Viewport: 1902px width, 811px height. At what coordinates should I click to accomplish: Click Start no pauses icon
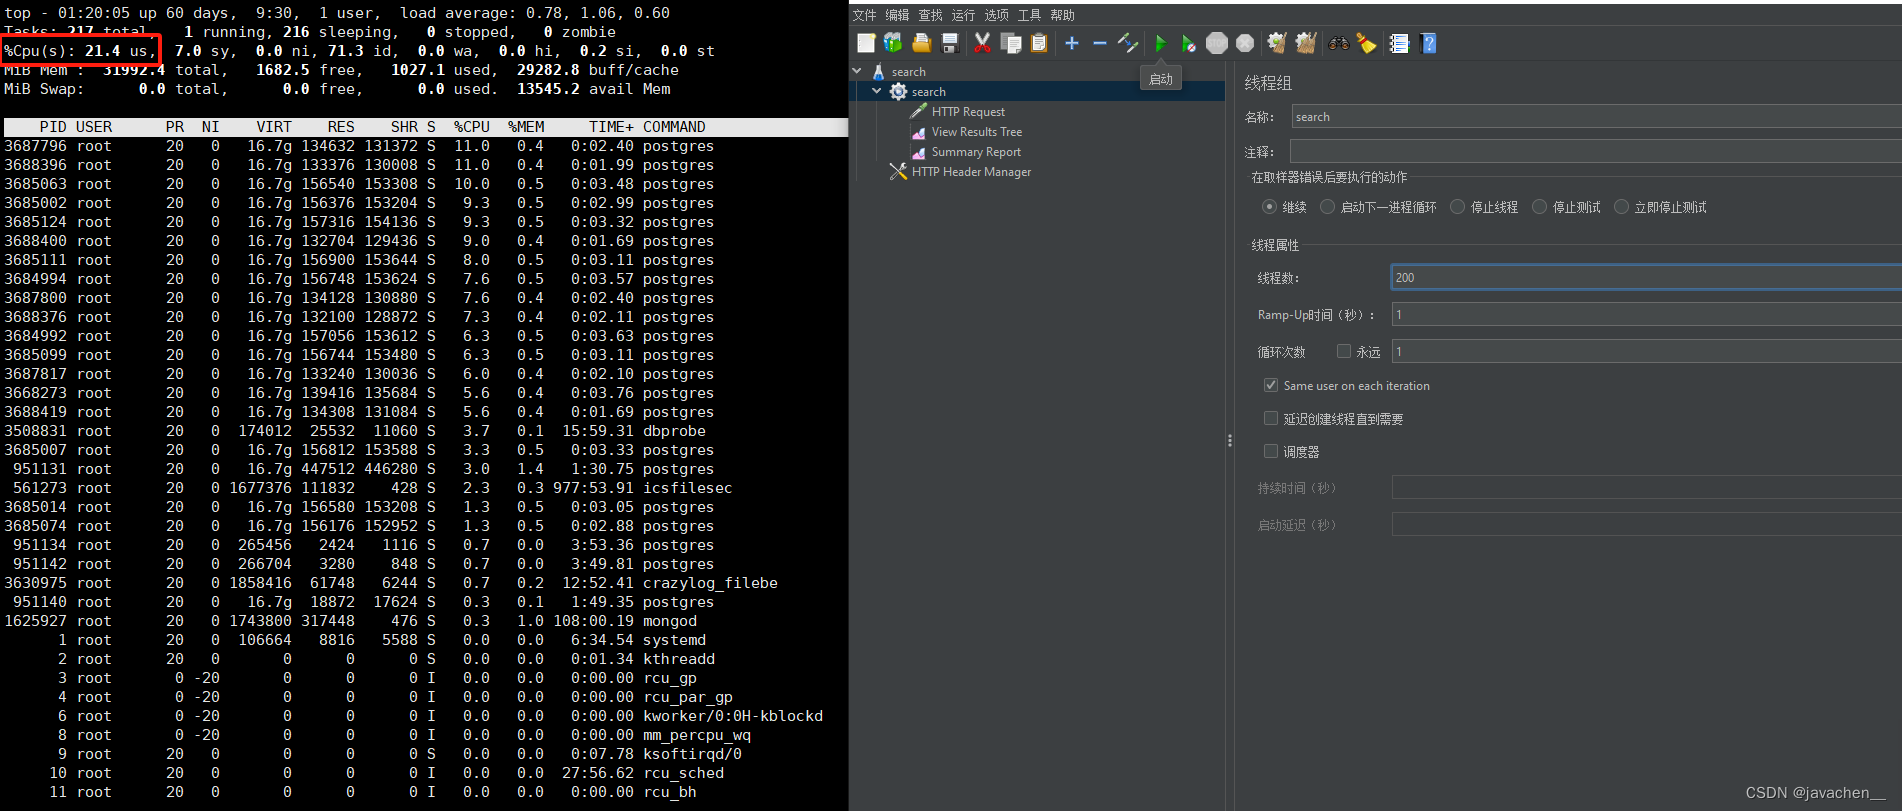1188,43
